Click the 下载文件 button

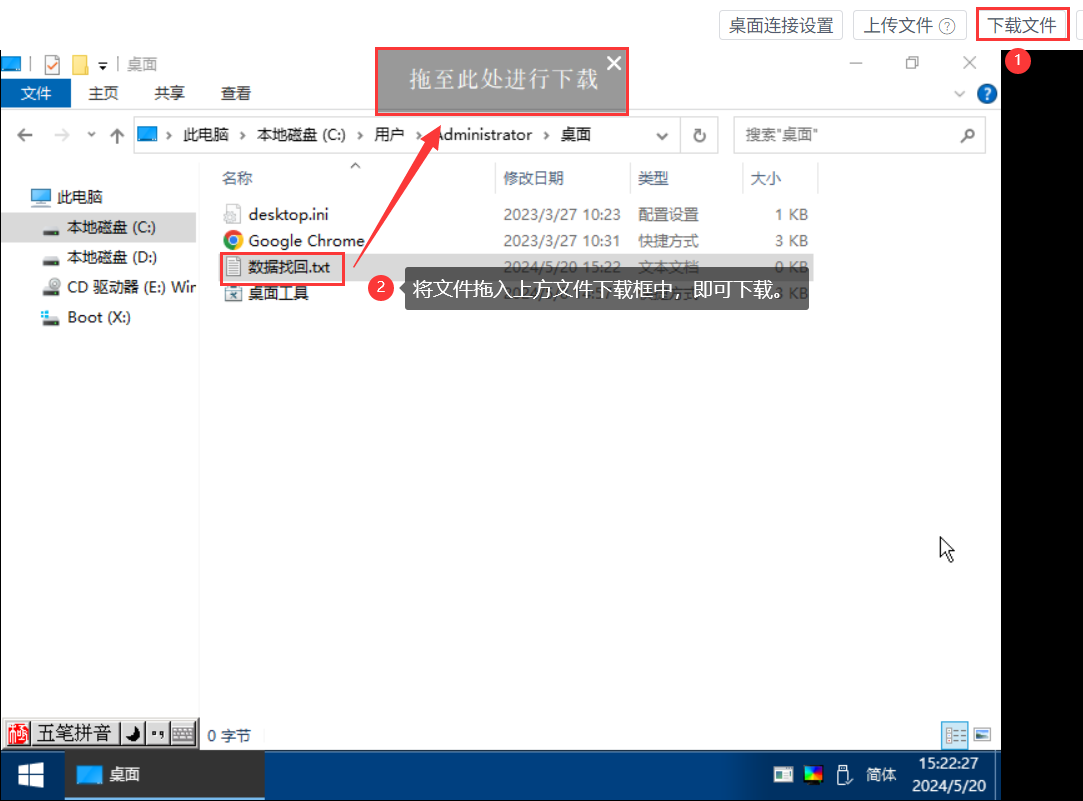point(1021,25)
